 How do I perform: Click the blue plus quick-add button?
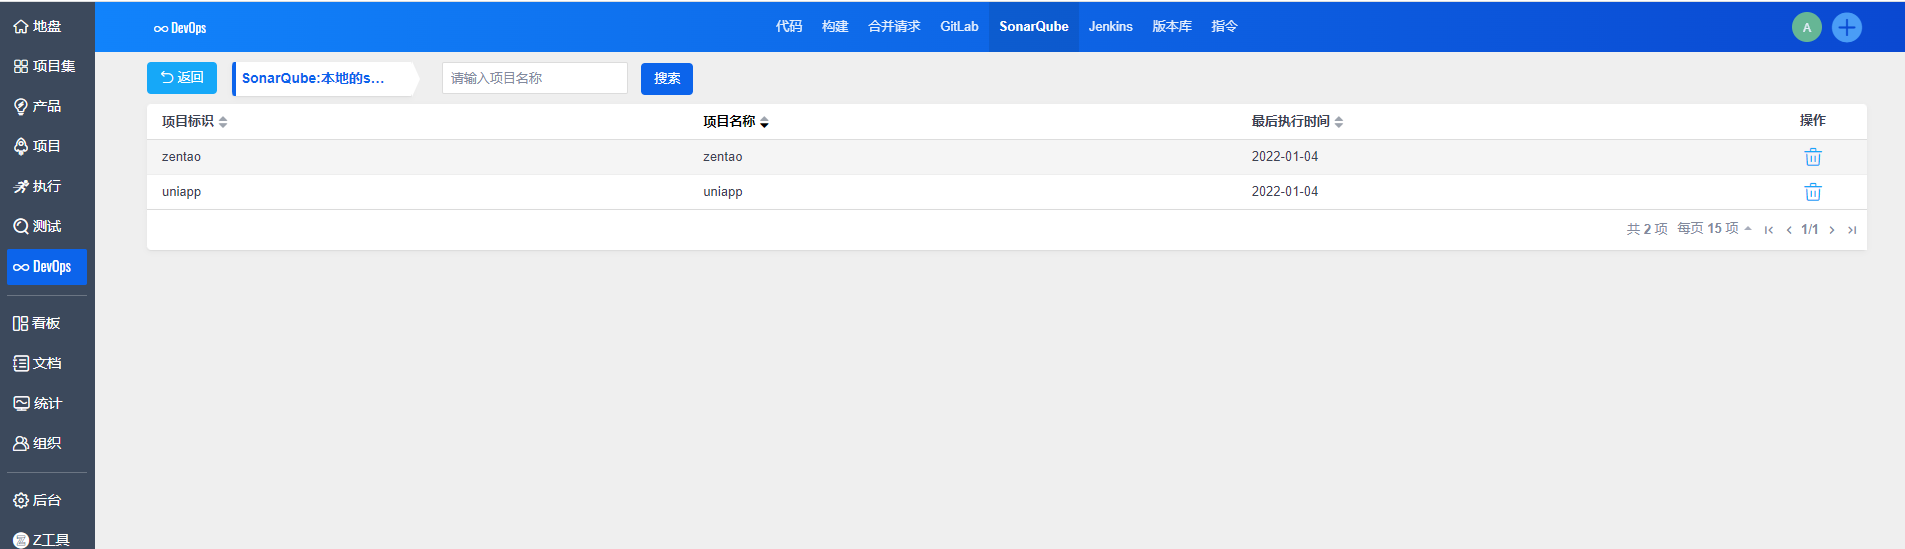tap(1846, 27)
